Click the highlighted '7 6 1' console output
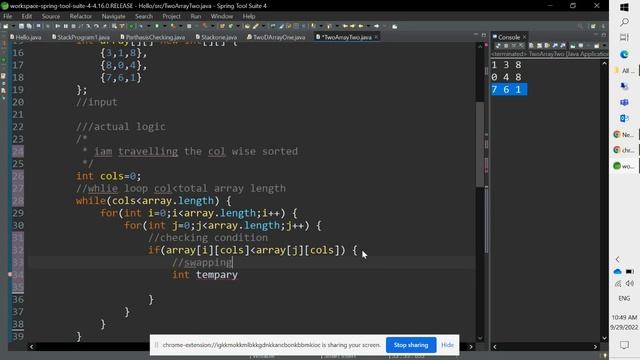Viewport: 640px width, 360px height. pyautogui.click(x=509, y=89)
